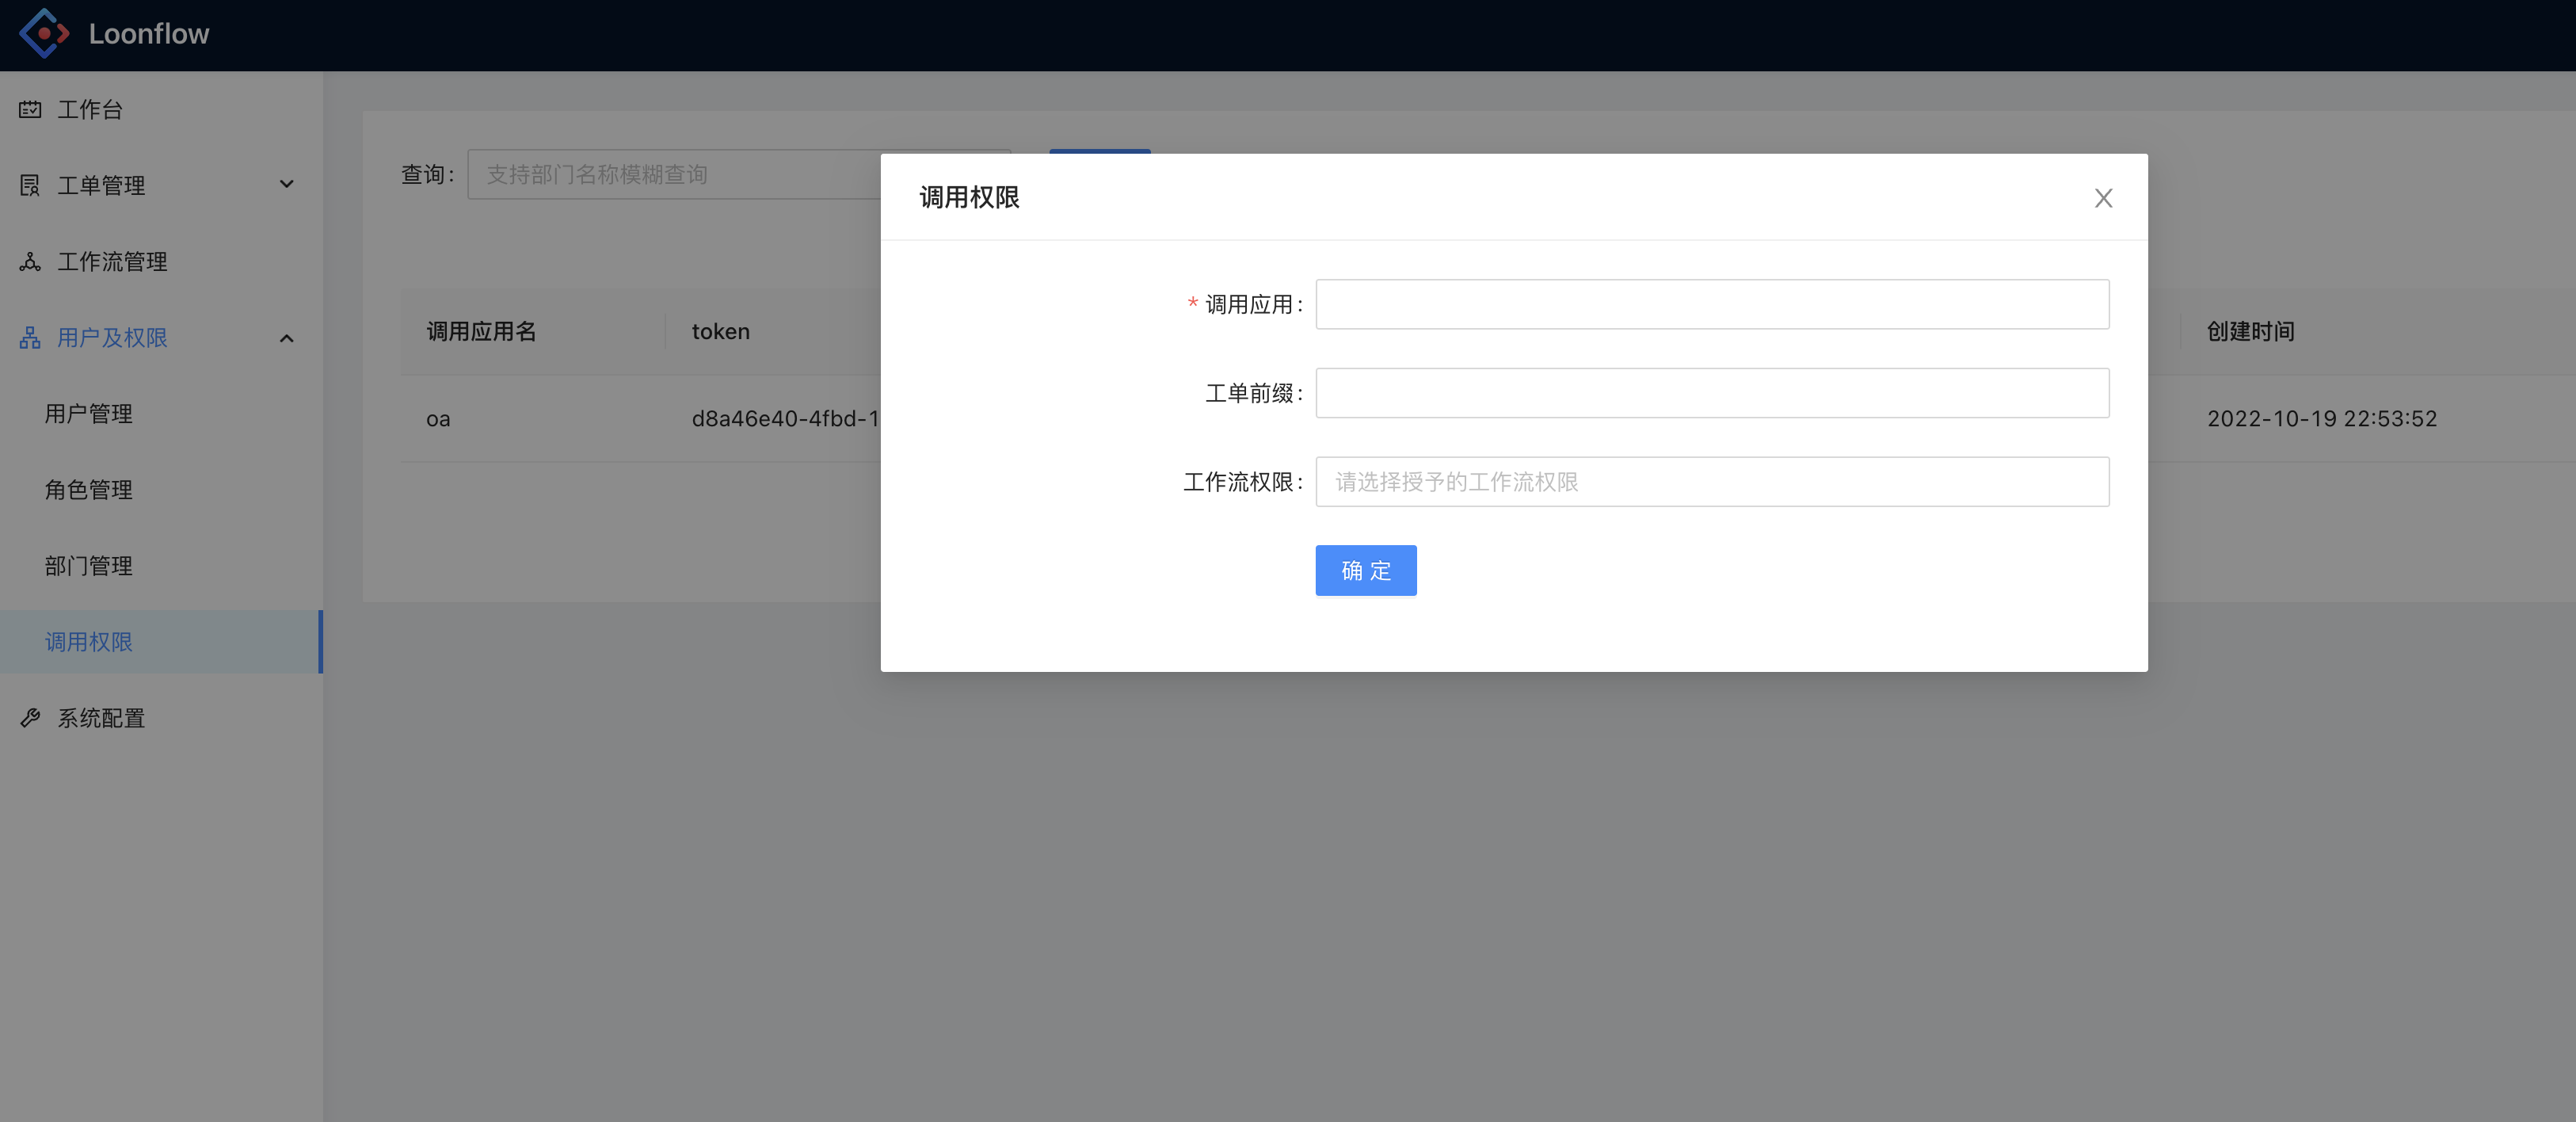
Task: Click the 系统配置 wrench icon
Action: tap(30, 718)
